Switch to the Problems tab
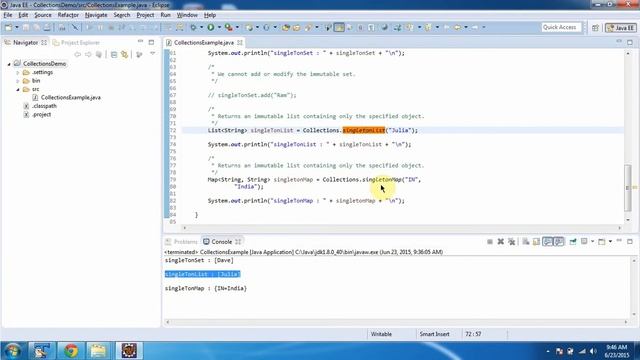Image resolution: width=640 pixels, height=360 pixels. (x=182, y=242)
